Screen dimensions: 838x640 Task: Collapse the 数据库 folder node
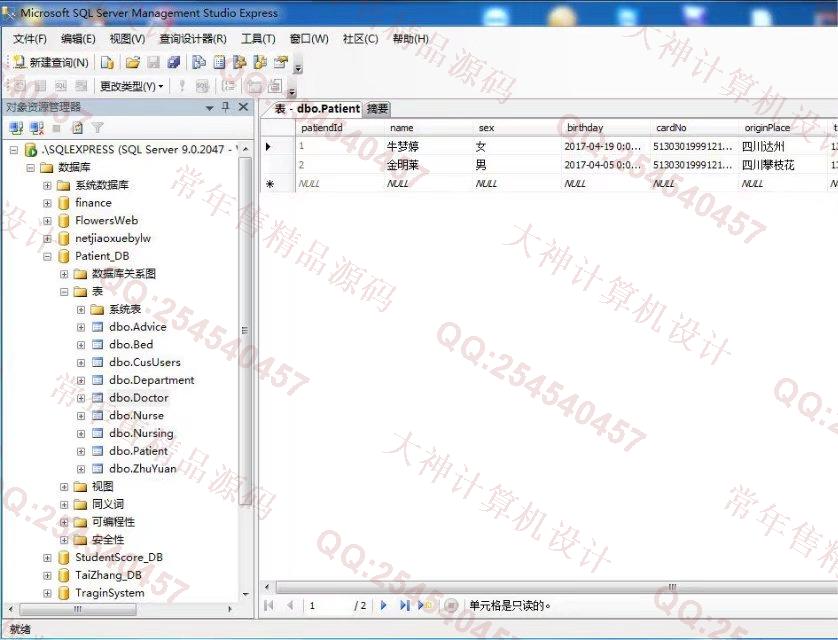coord(30,168)
